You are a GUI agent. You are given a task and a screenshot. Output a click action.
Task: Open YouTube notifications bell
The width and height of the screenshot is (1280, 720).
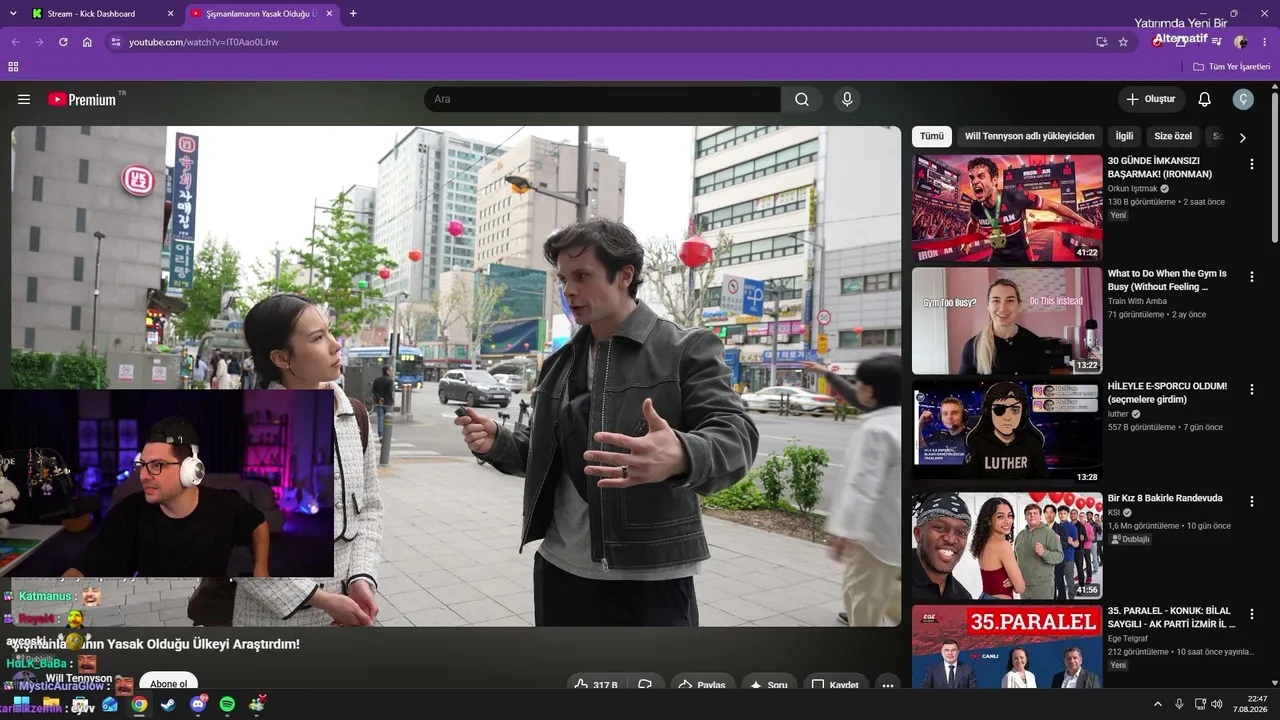(x=1205, y=99)
